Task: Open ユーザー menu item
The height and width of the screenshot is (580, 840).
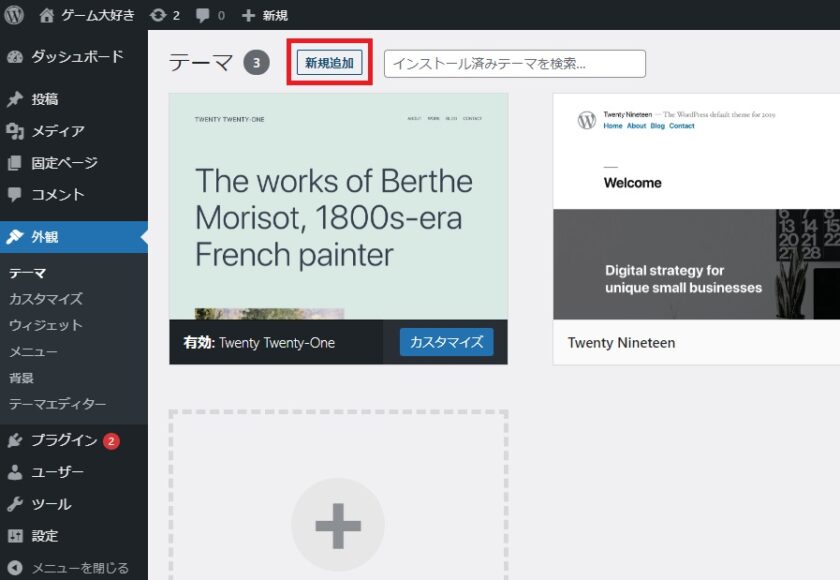Action: [x=74, y=472]
